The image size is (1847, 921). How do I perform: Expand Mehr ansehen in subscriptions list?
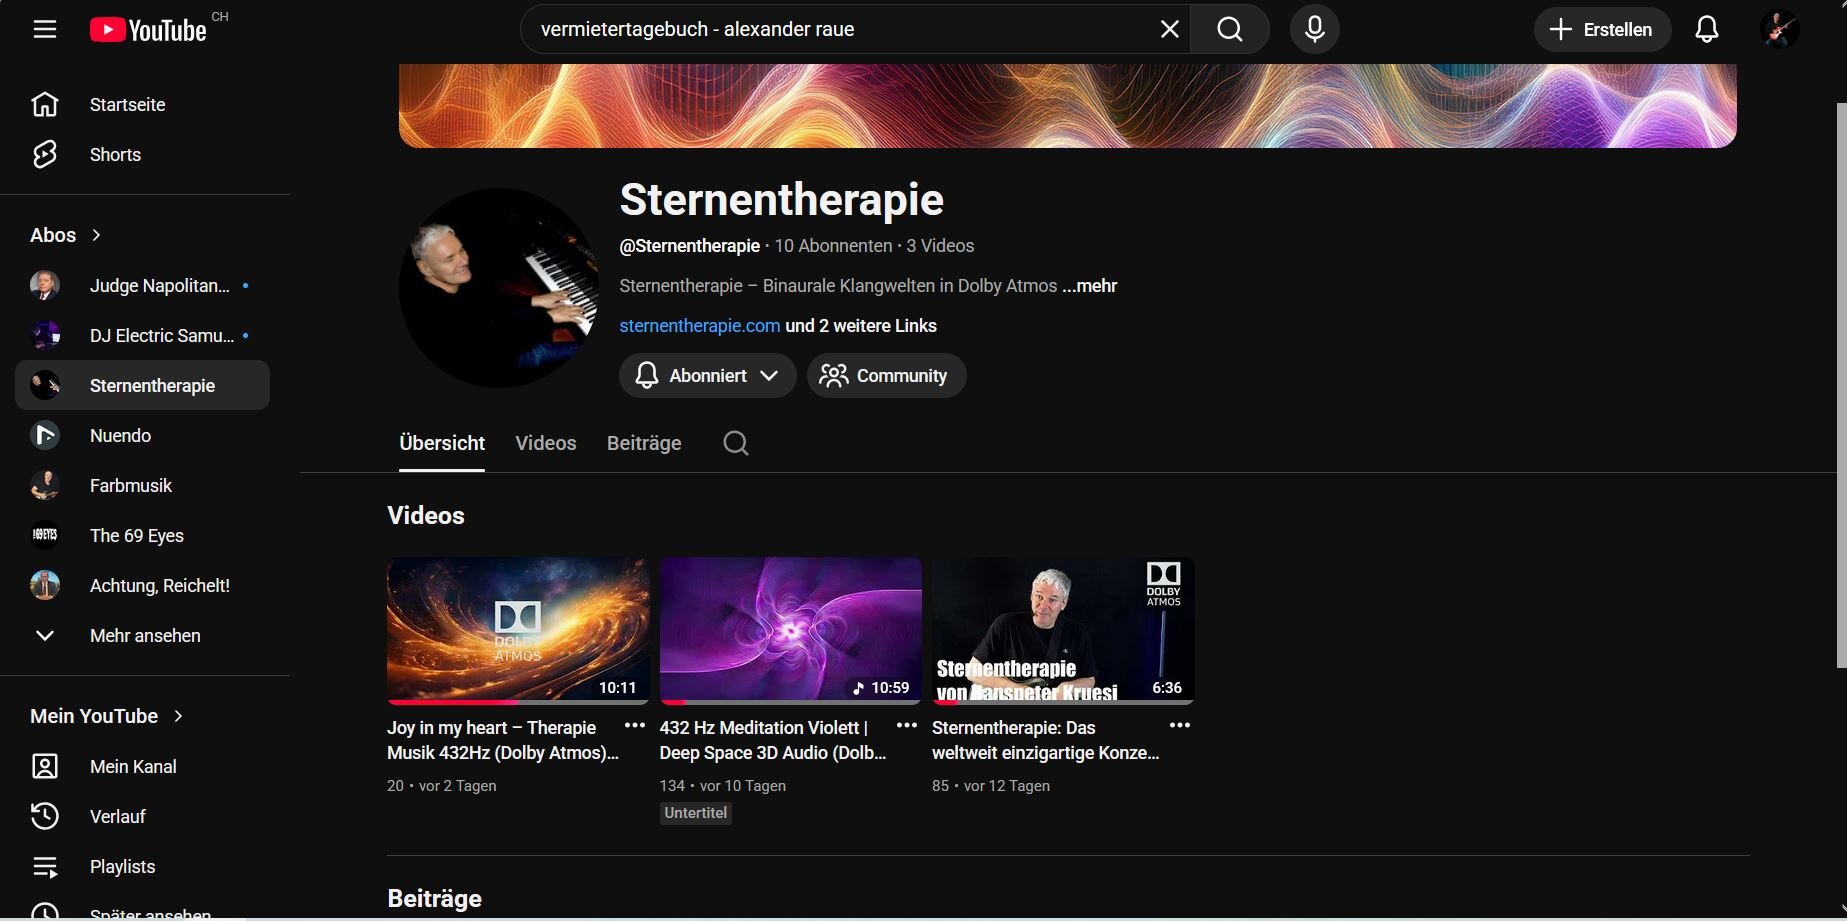tap(145, 636)
